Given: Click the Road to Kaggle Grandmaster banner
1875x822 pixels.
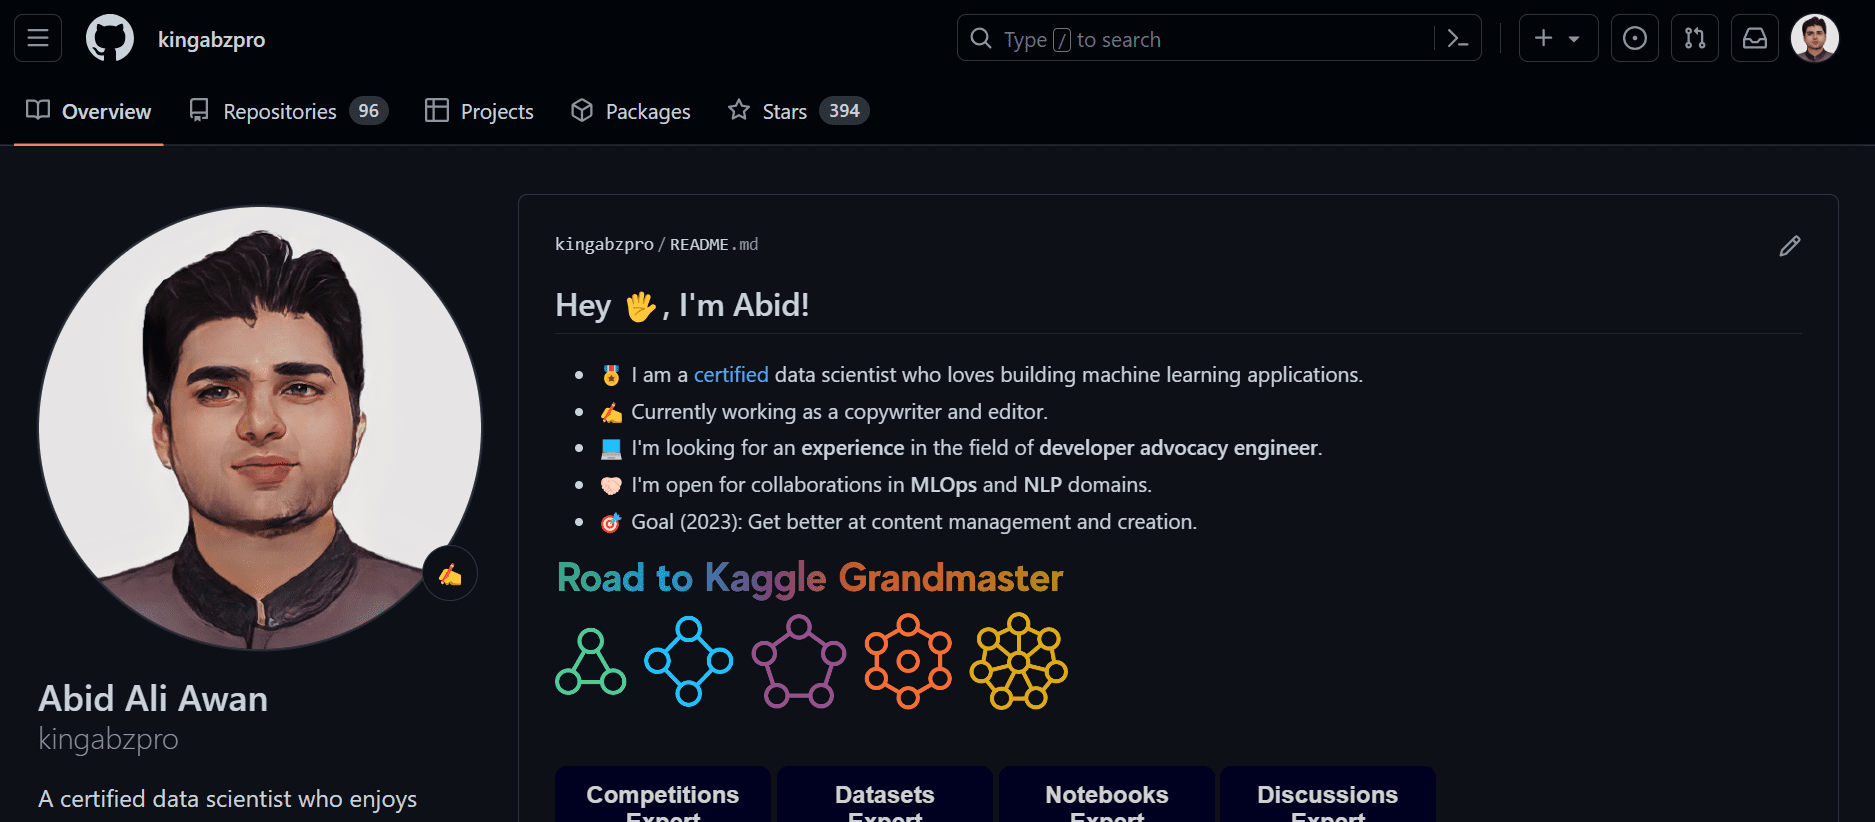Looking at the screenshot, I should point(810,578).
